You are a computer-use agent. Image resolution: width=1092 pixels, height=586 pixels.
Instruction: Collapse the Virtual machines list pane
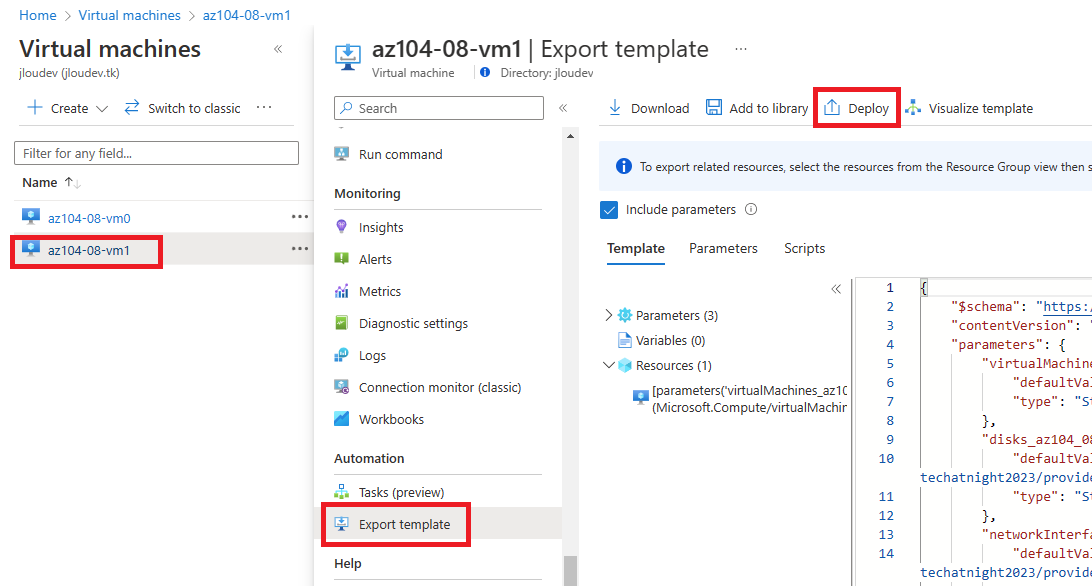tap(278, 49)
